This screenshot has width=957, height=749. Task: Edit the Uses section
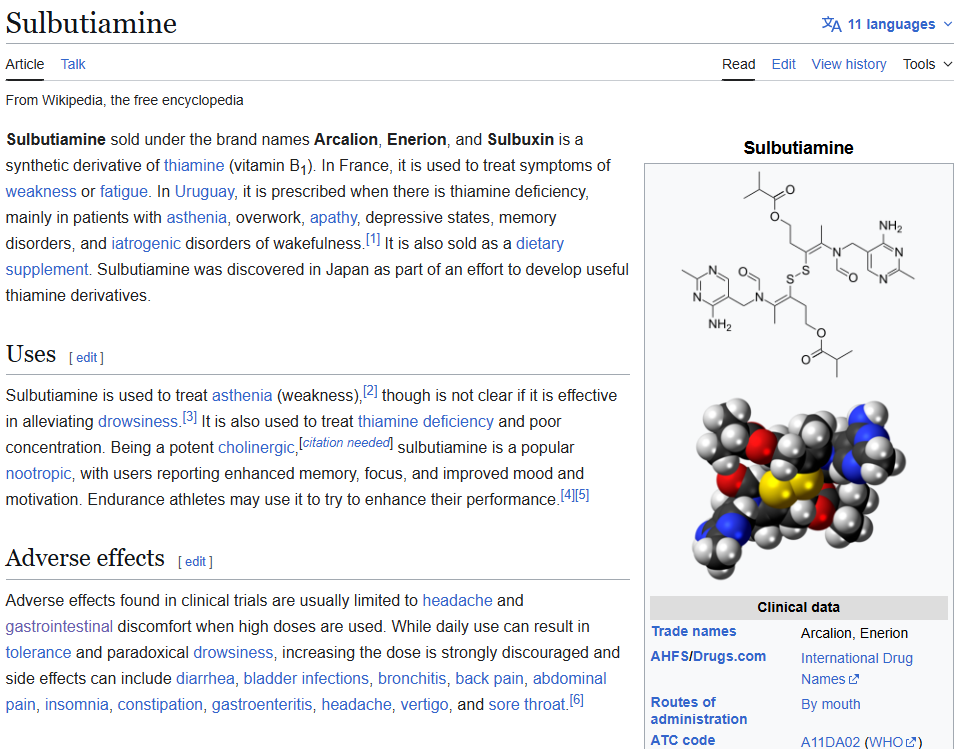[x=86, y=358]
